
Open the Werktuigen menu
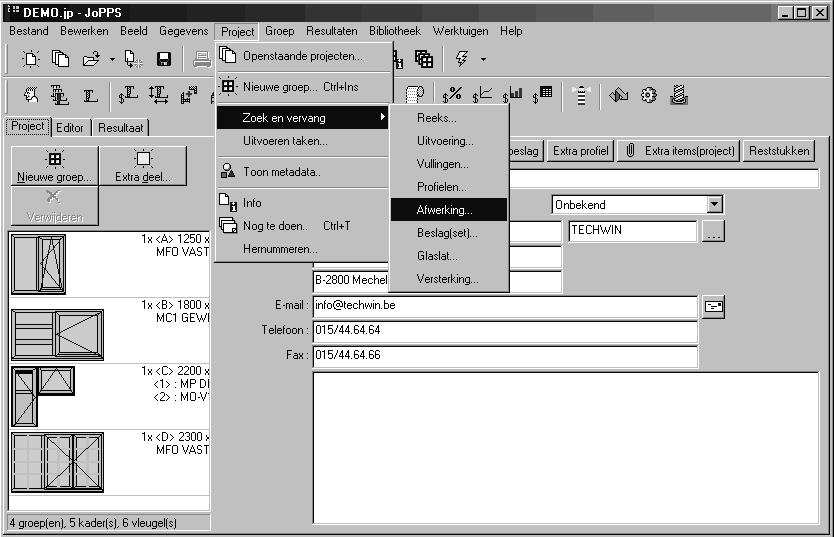click(x=460, y=31)
